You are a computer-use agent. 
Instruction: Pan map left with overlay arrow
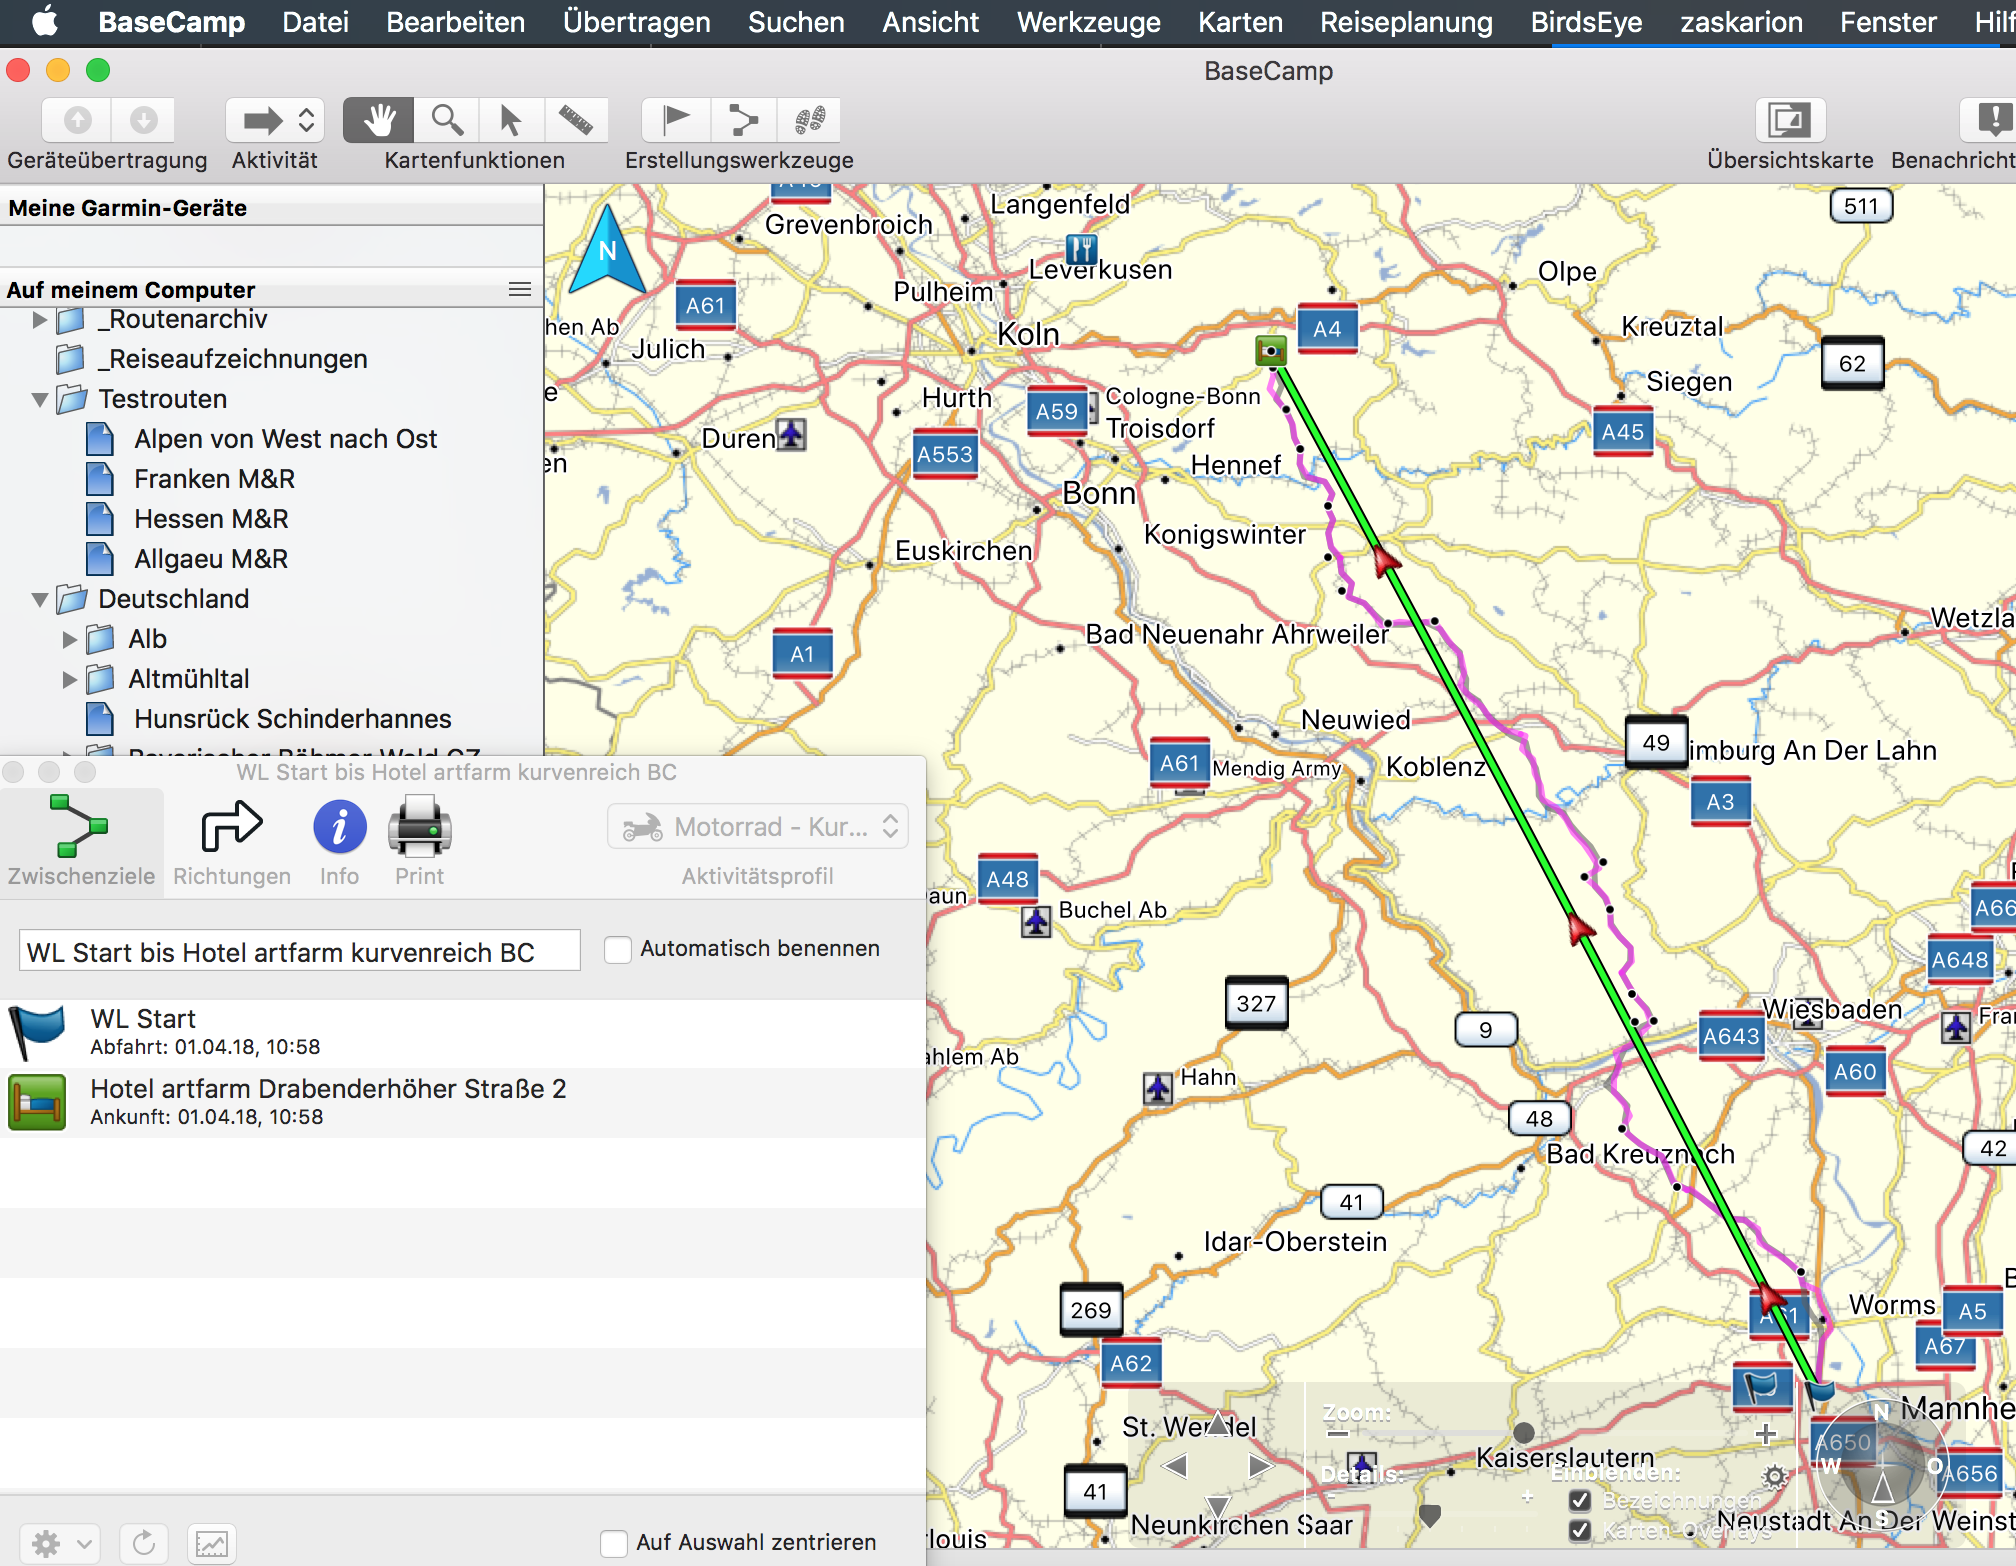[1175, 1467]
